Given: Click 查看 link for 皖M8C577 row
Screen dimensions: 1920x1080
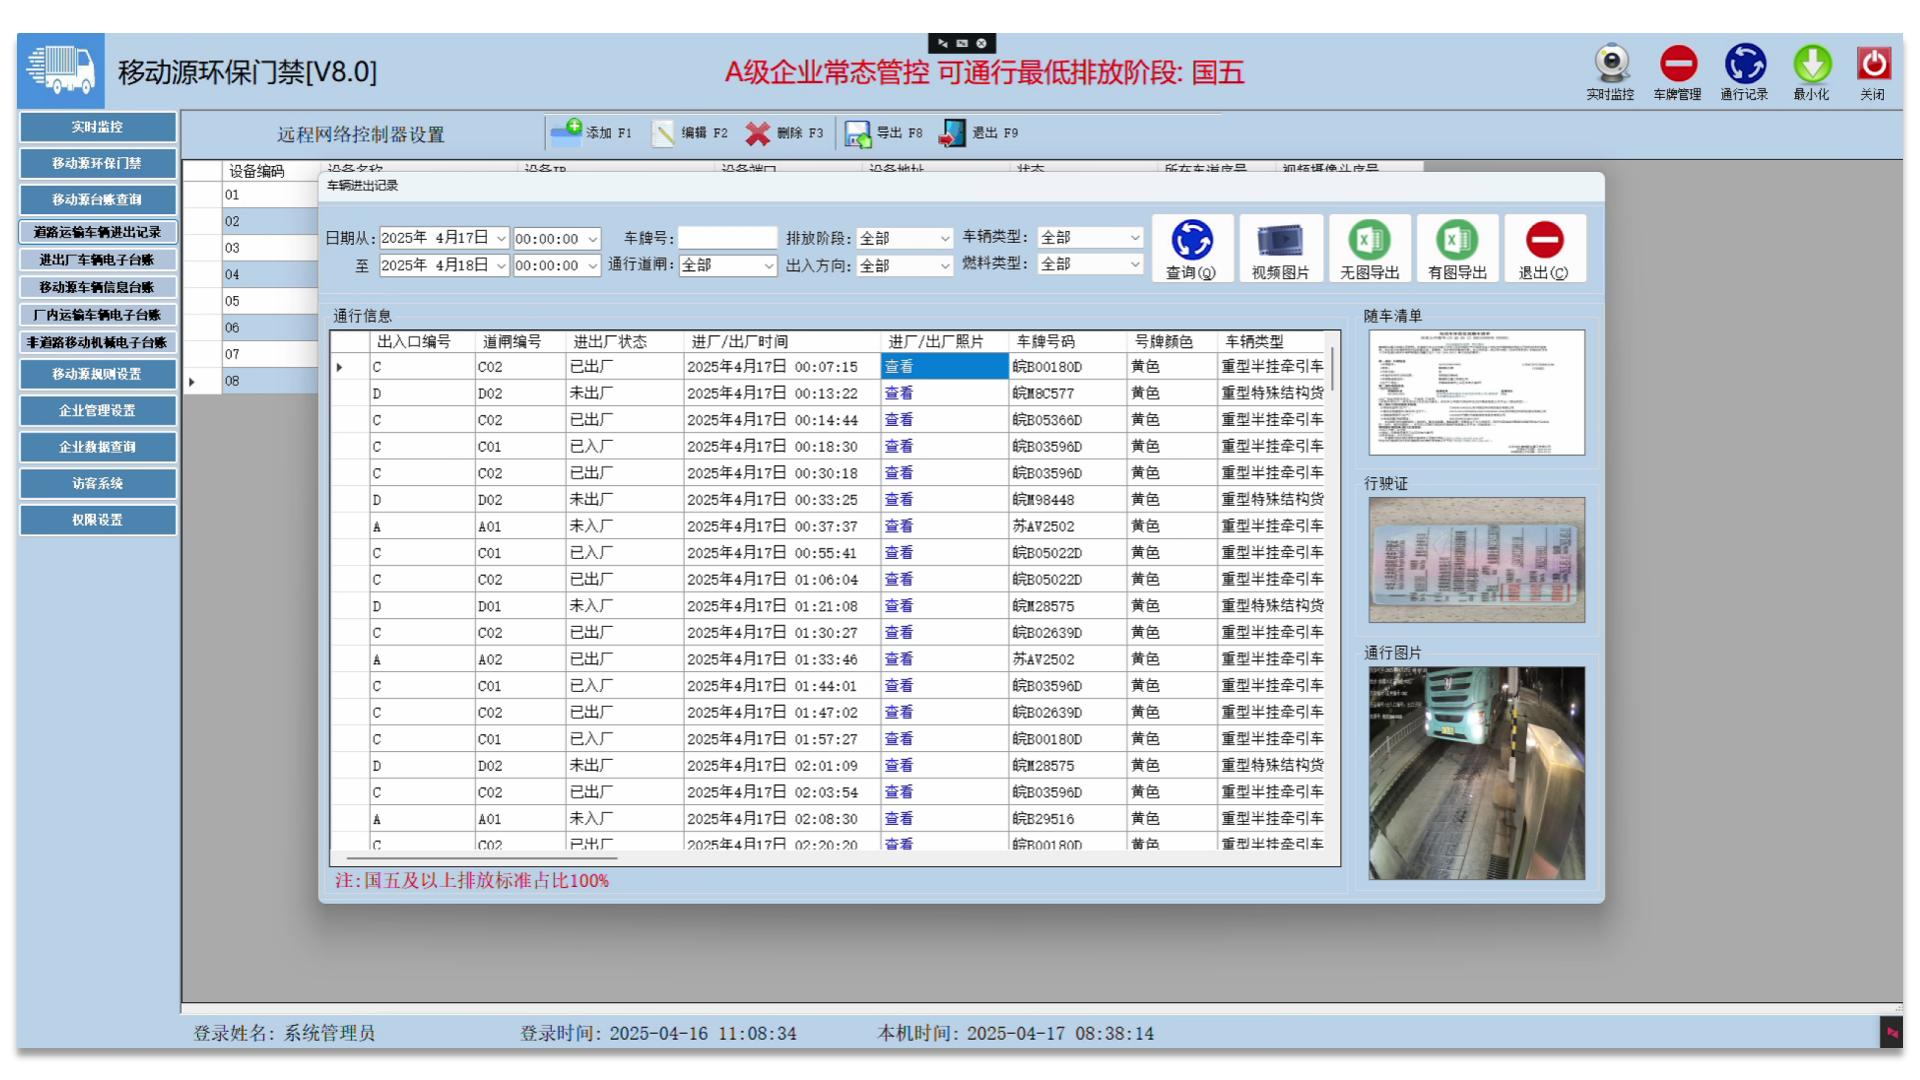Looking at the screenshot, I should click(x=898, y=393).
